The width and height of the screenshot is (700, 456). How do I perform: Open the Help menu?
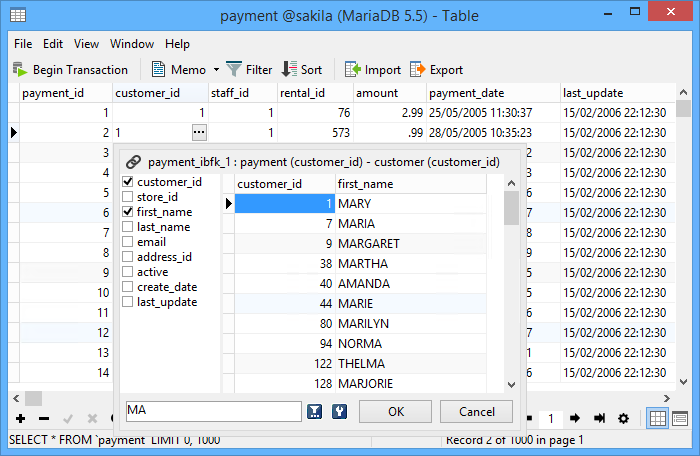(177, 44)
